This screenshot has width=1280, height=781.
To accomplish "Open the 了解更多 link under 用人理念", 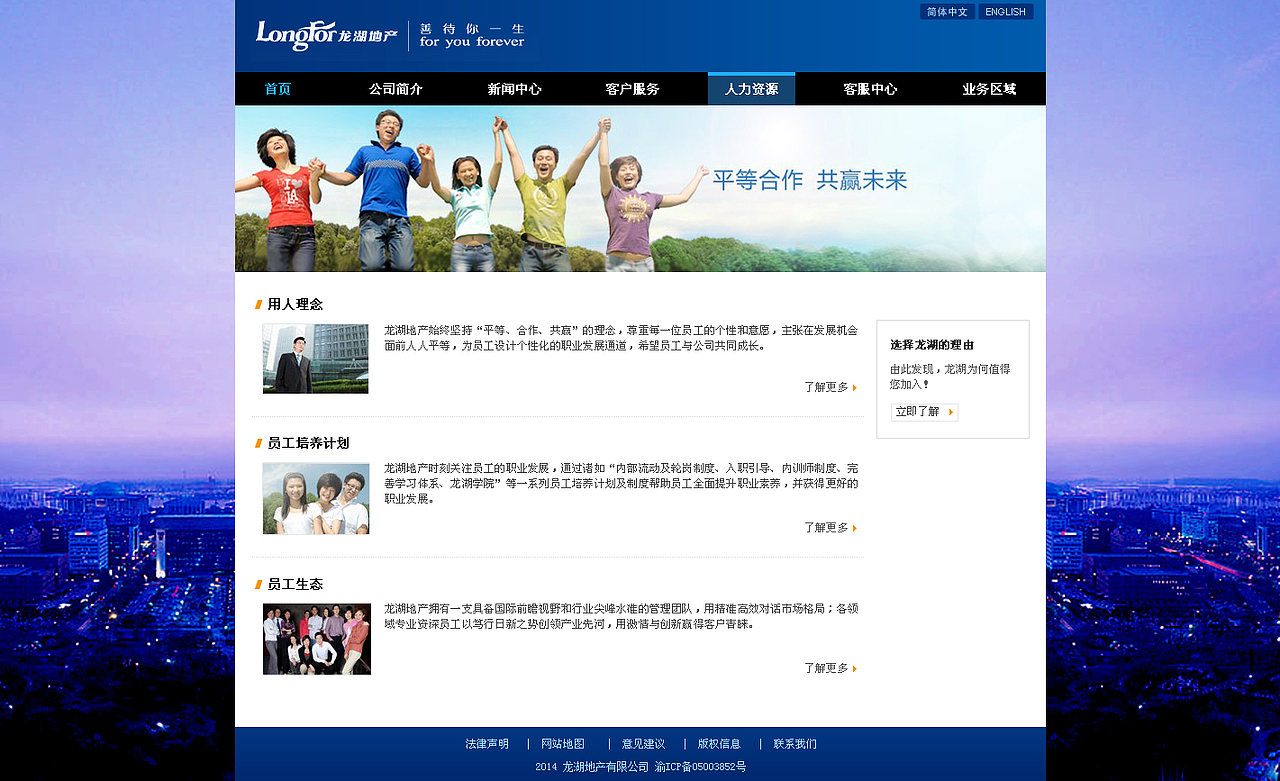I will point(825,387).
